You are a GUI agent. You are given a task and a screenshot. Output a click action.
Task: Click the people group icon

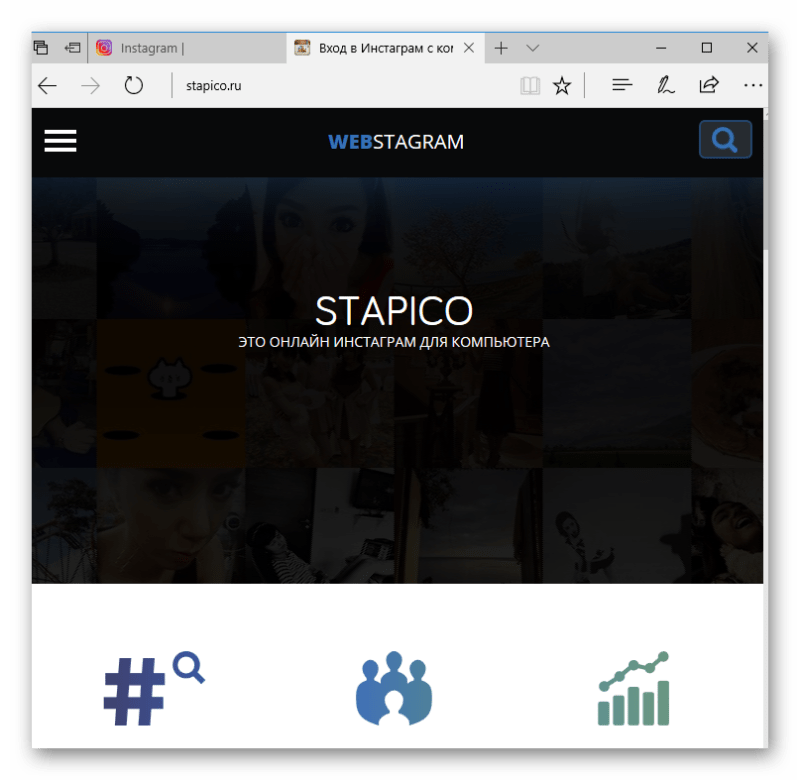(394, 688)
